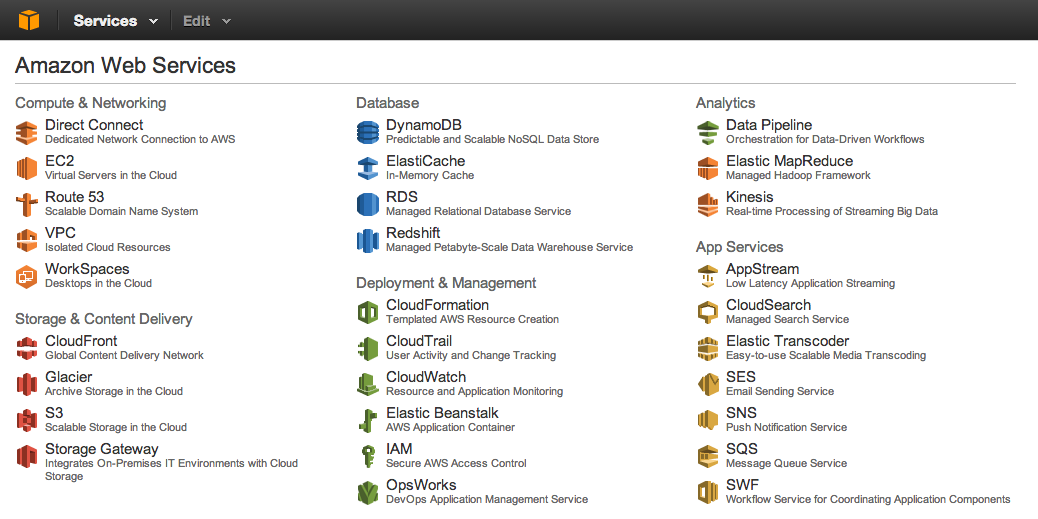Click the Elastic MapReduce icon
This screenshot has width=1038, height=519.
(708, 168)
